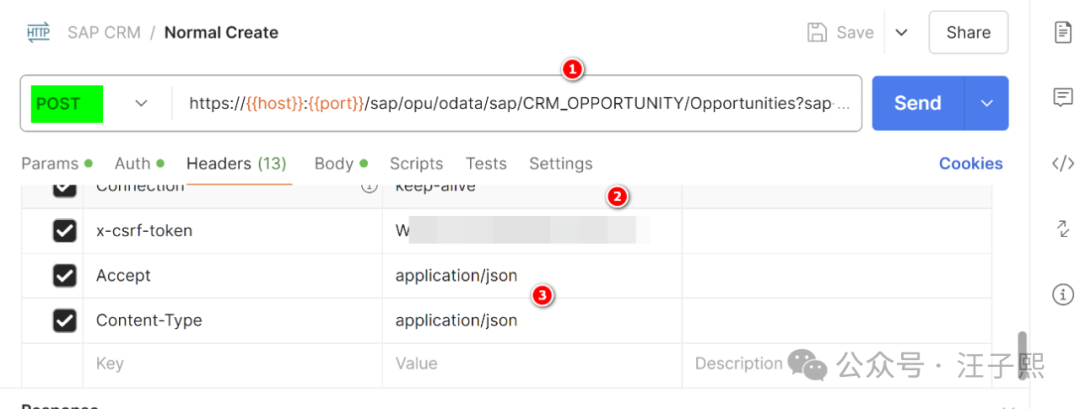Click the headers table vertical scrollbar
This screenshot has width=1080, height=409.
(1021, 353)
